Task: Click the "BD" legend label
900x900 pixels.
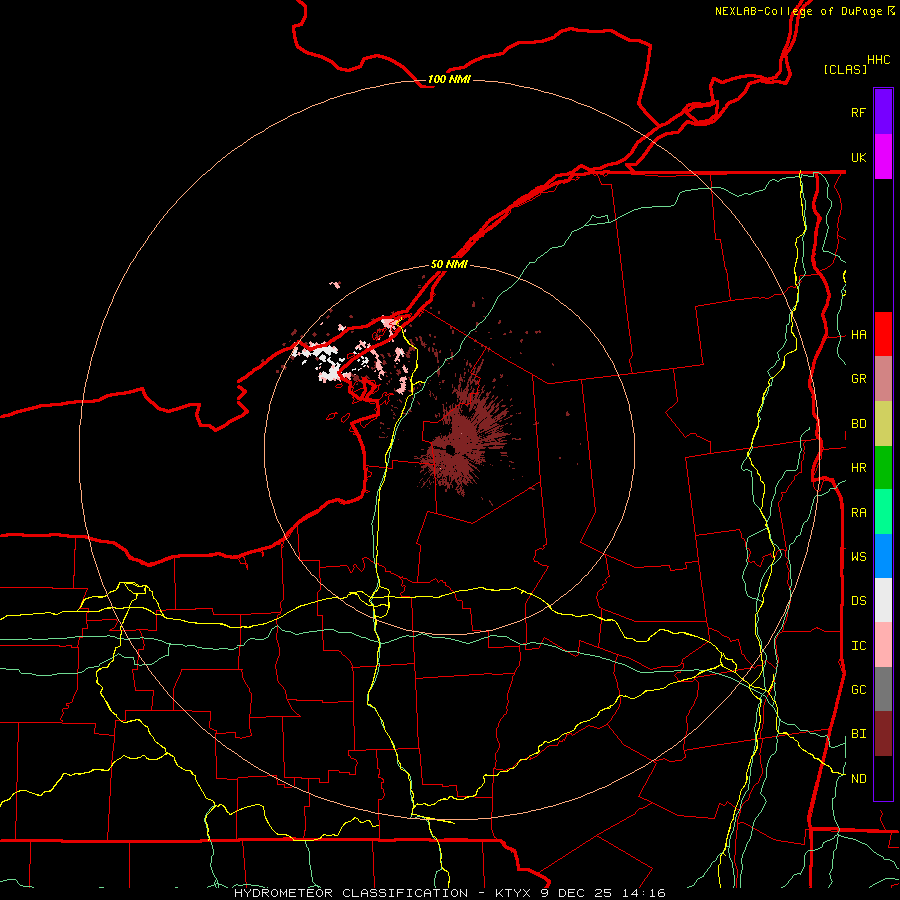Action: 858,424
